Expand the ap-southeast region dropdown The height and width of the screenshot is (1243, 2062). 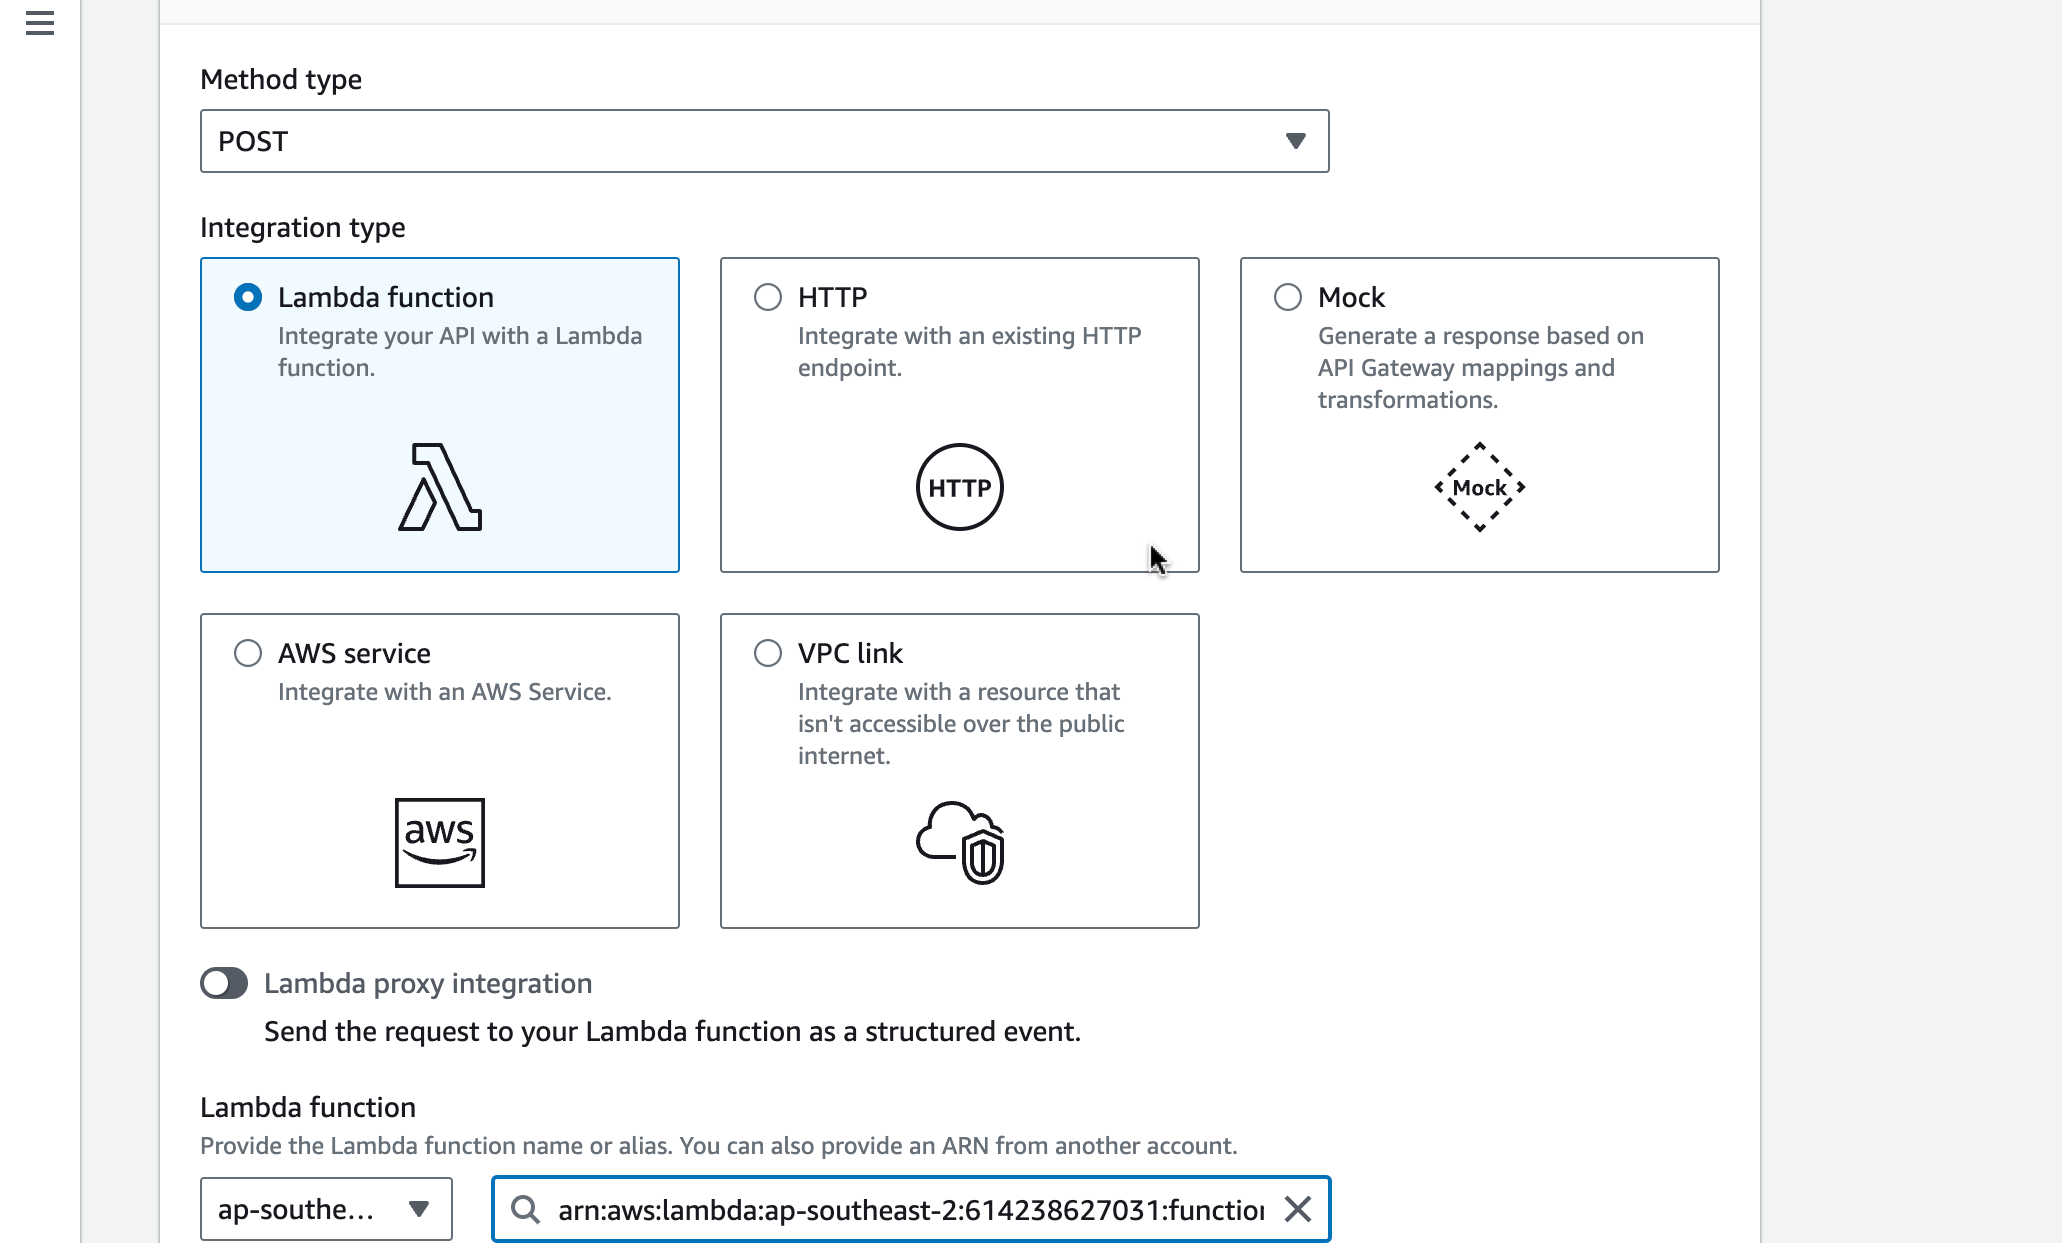326,1209
